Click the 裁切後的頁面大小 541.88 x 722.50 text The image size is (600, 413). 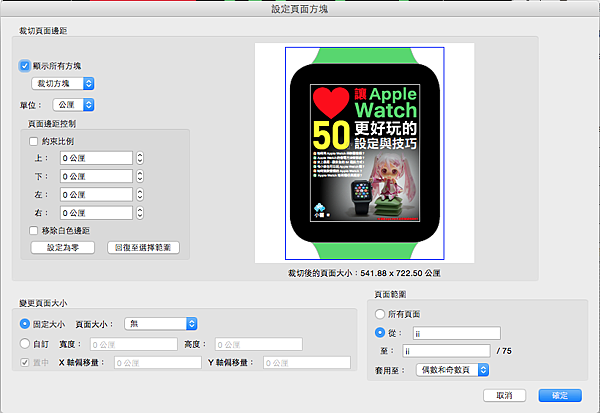click(364, 273)
